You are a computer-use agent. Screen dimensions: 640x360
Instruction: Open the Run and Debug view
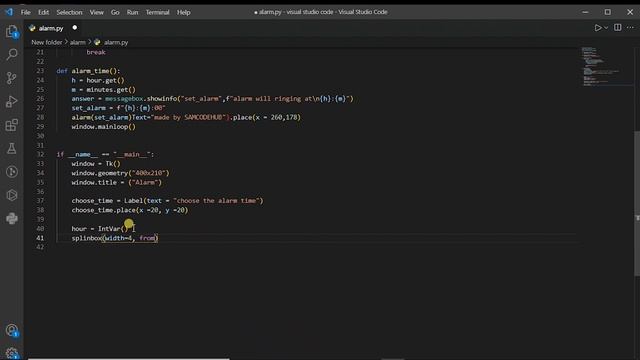coord(11,101)
